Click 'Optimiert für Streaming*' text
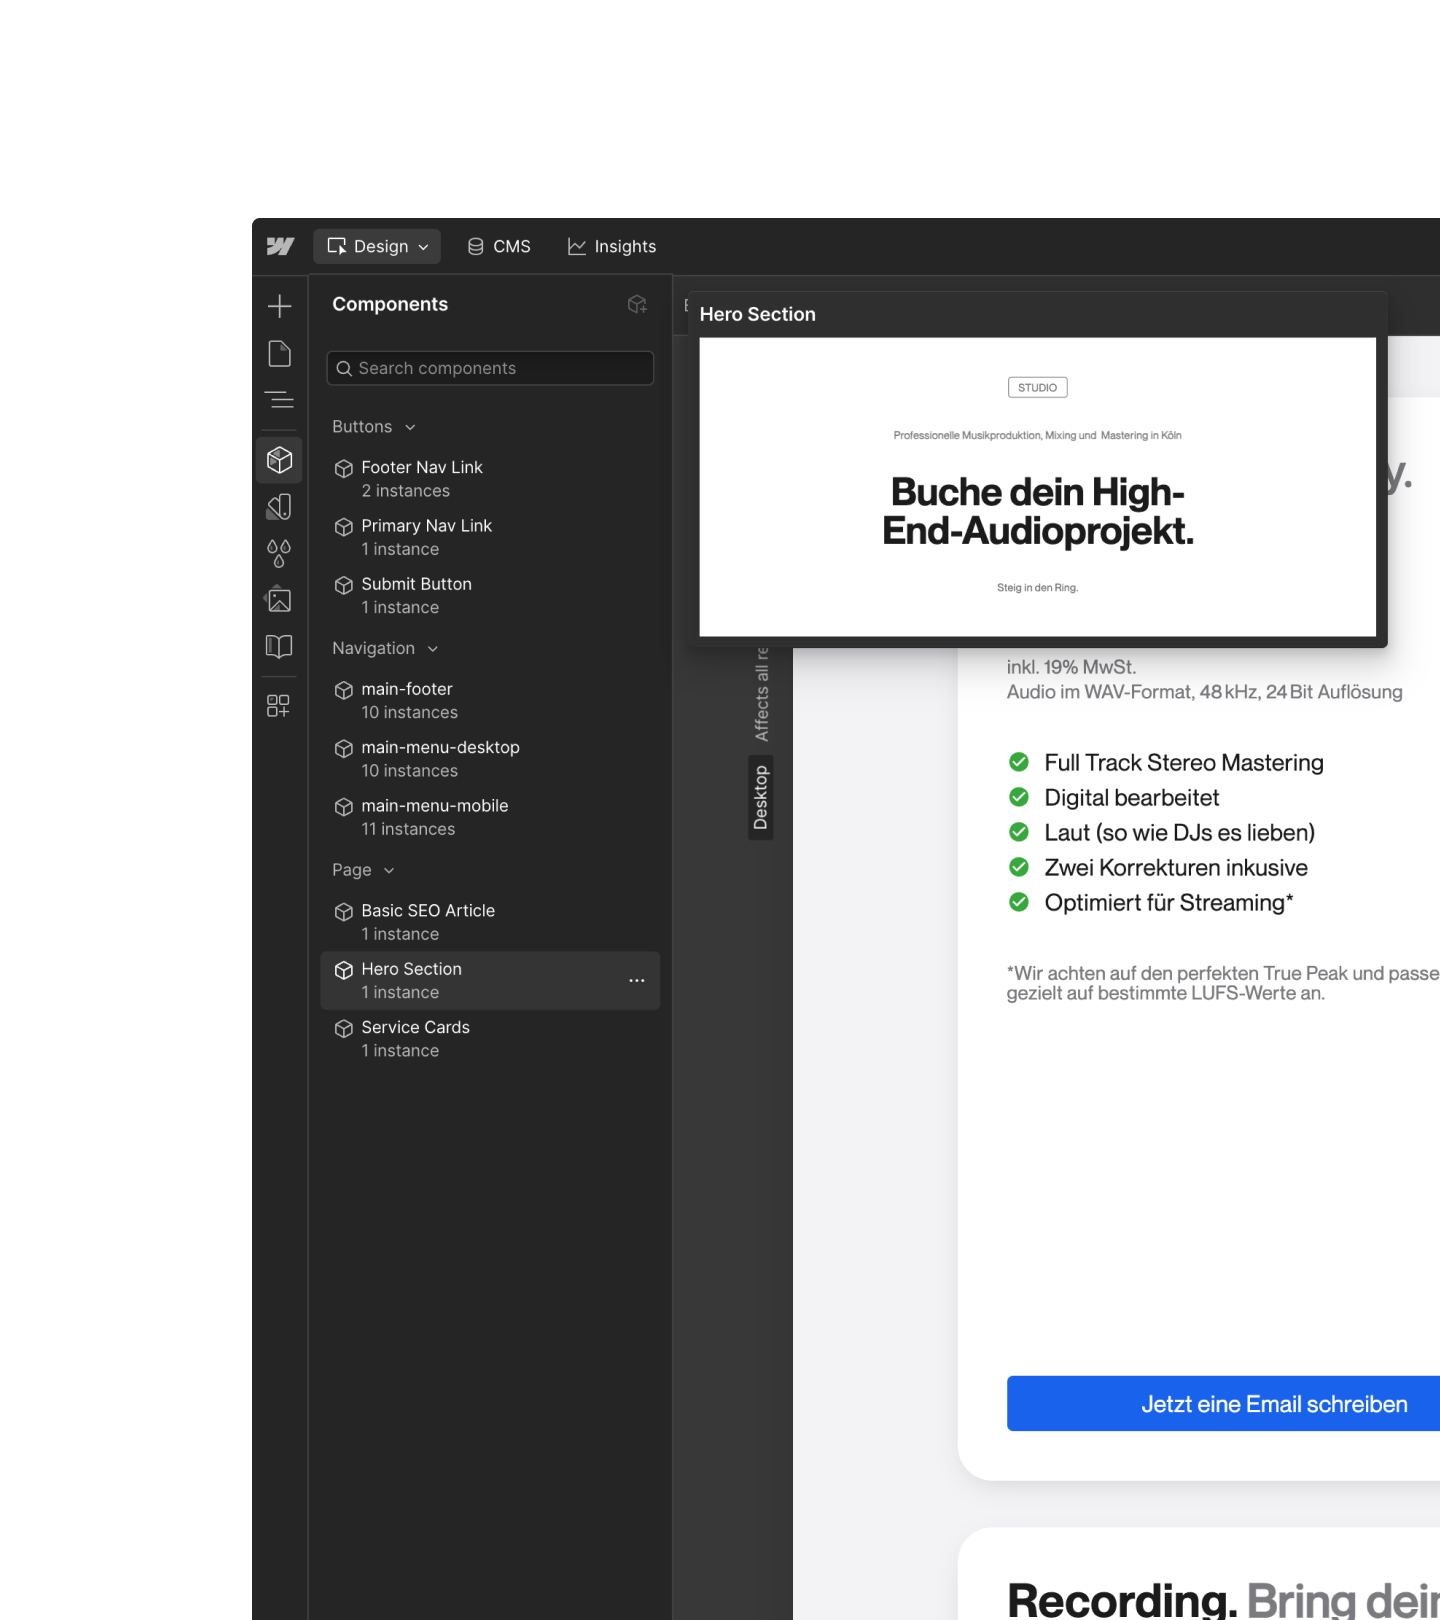Image resolution: width=1440 pixels, height=1620 pixels. (x=1169, y=903)
